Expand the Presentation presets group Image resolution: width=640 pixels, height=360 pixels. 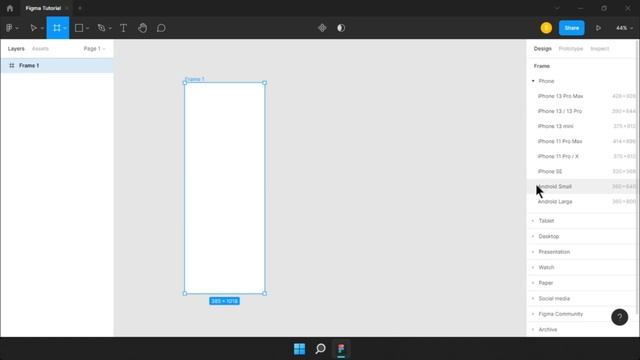(x=533, y=252)
